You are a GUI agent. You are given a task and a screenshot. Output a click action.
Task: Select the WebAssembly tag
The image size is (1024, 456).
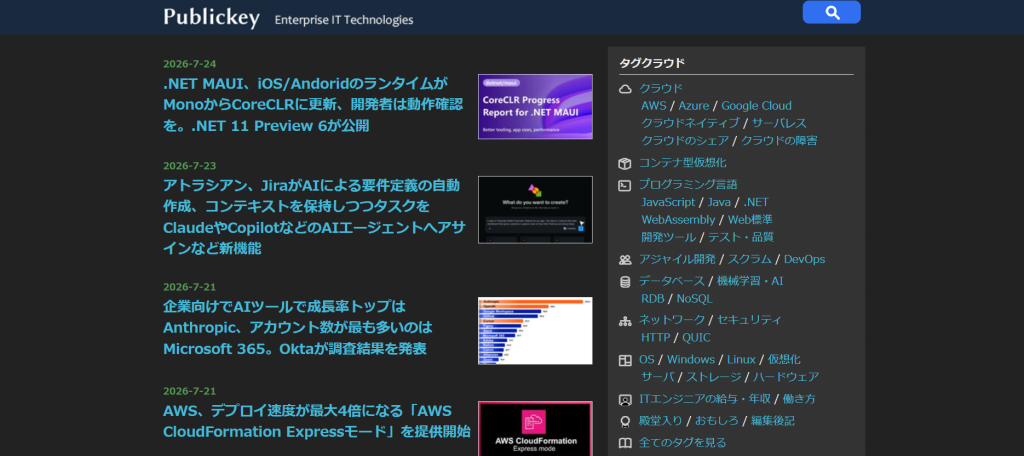click(x=679, y=220)
